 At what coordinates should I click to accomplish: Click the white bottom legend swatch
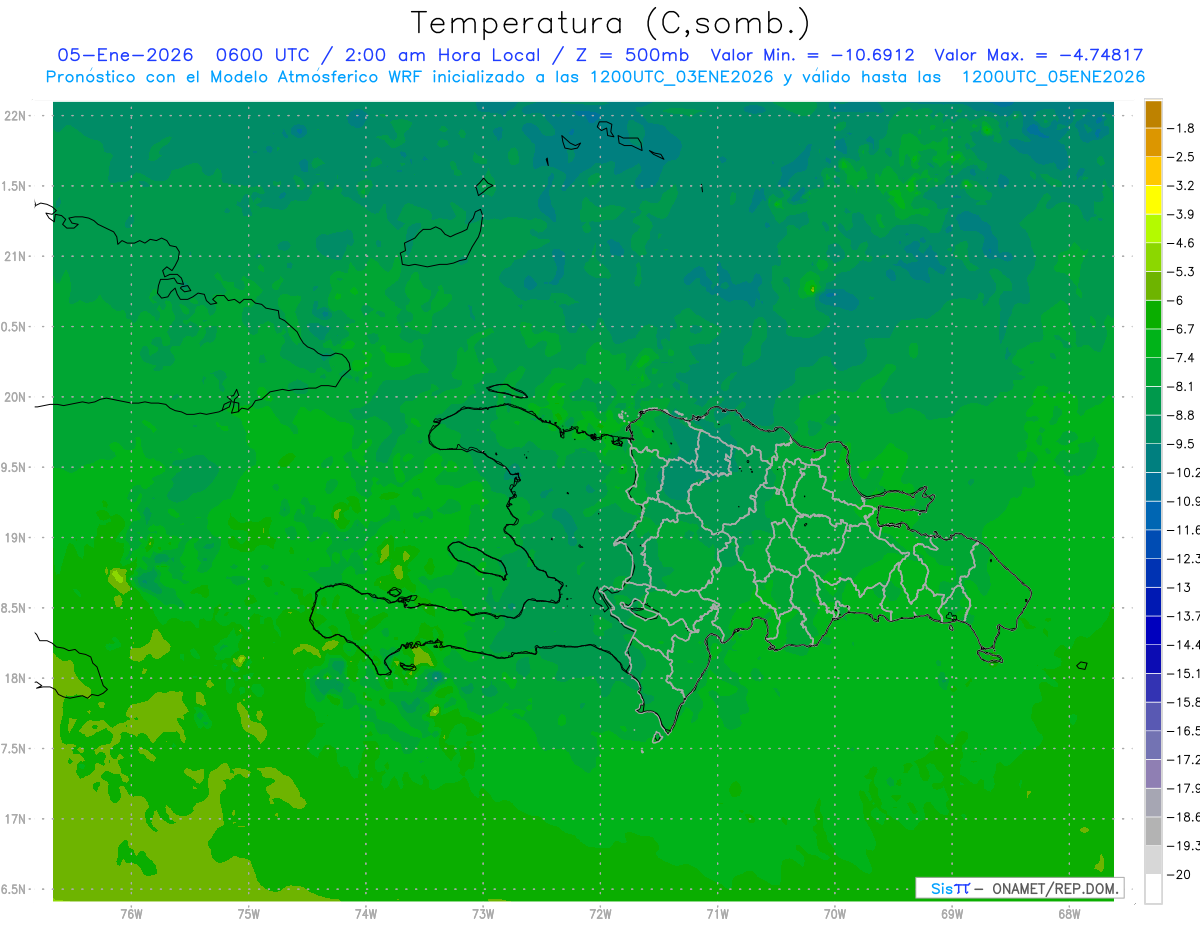1153,889
